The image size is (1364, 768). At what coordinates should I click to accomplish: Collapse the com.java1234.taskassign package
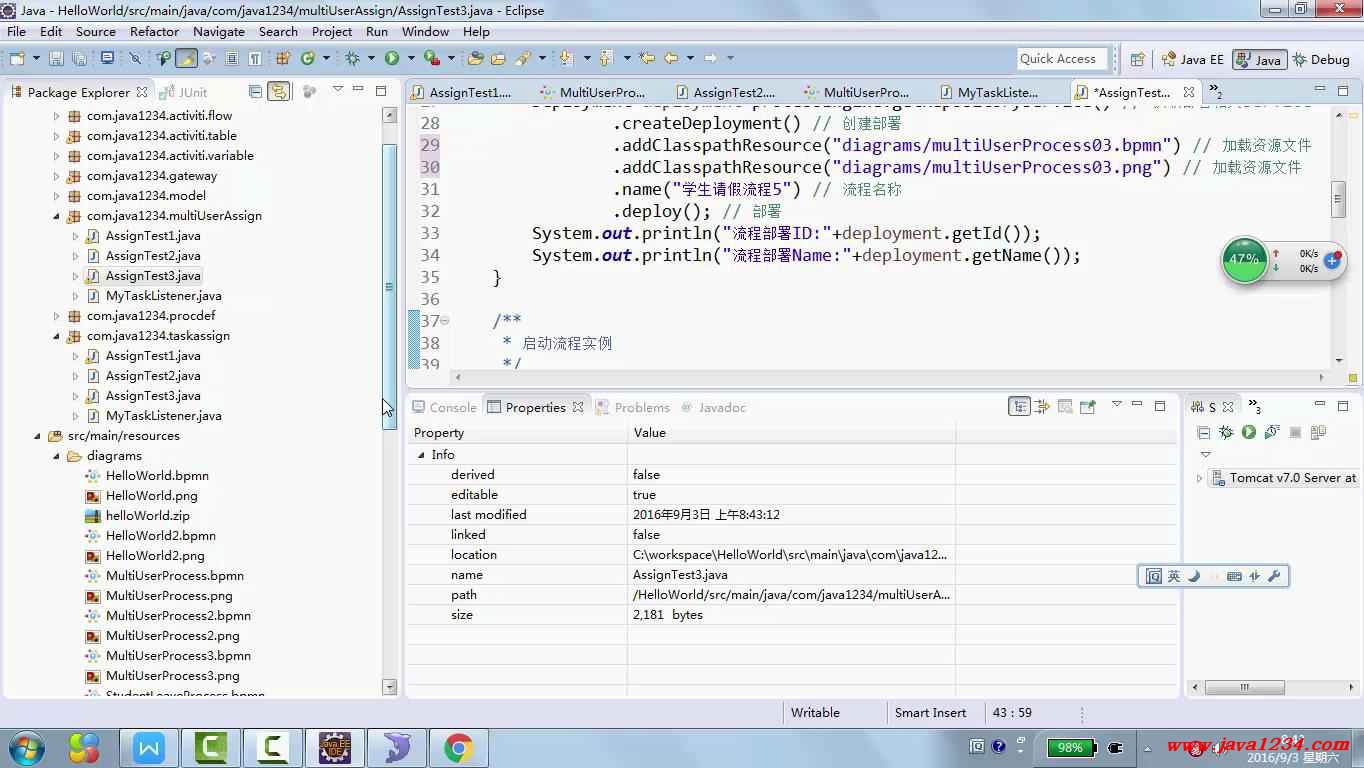(x=56, y=336)
